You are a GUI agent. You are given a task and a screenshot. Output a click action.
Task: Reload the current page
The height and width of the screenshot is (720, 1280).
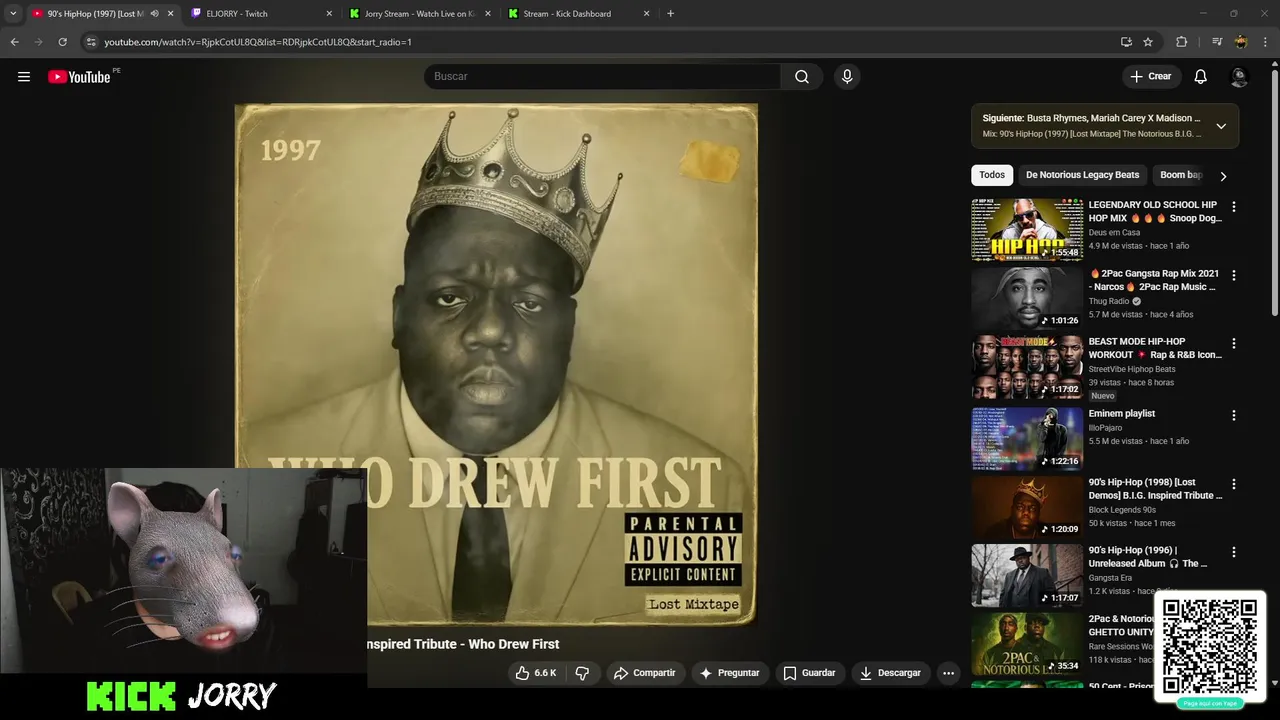62,42
